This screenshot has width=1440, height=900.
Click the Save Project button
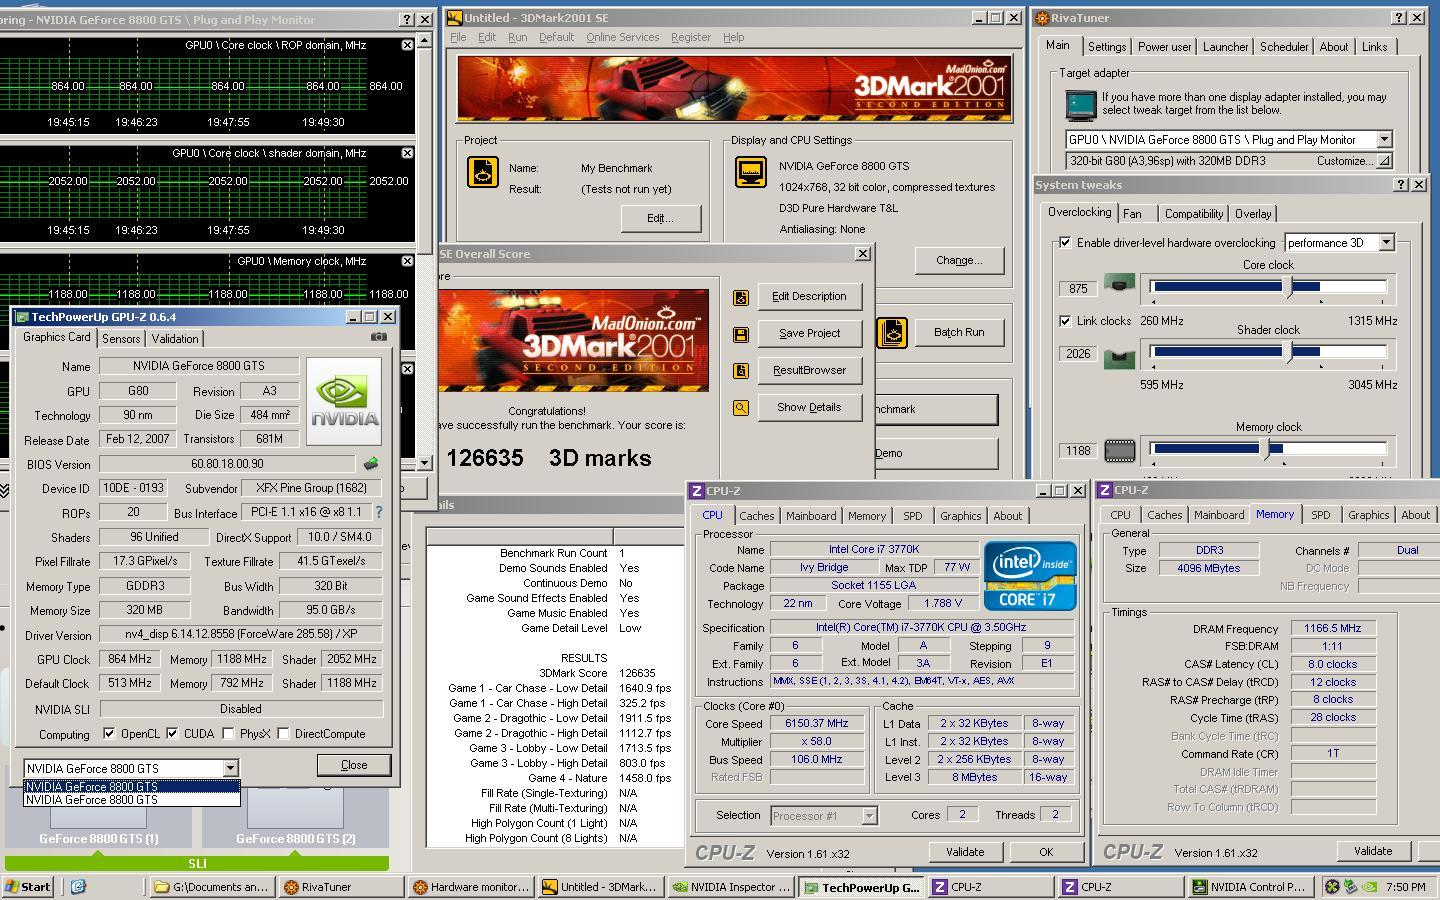809,334
